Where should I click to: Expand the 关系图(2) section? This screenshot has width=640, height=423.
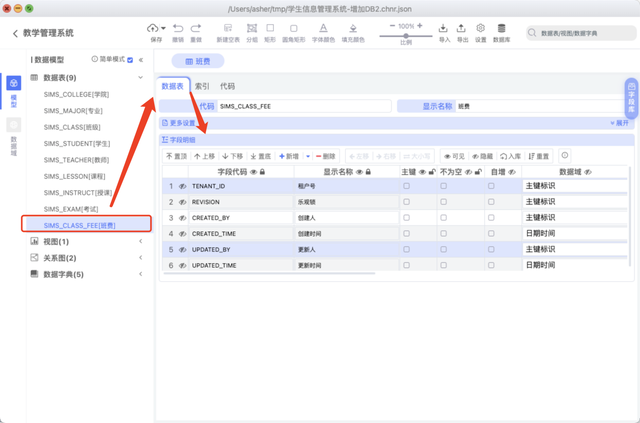(x=140, y=258)
